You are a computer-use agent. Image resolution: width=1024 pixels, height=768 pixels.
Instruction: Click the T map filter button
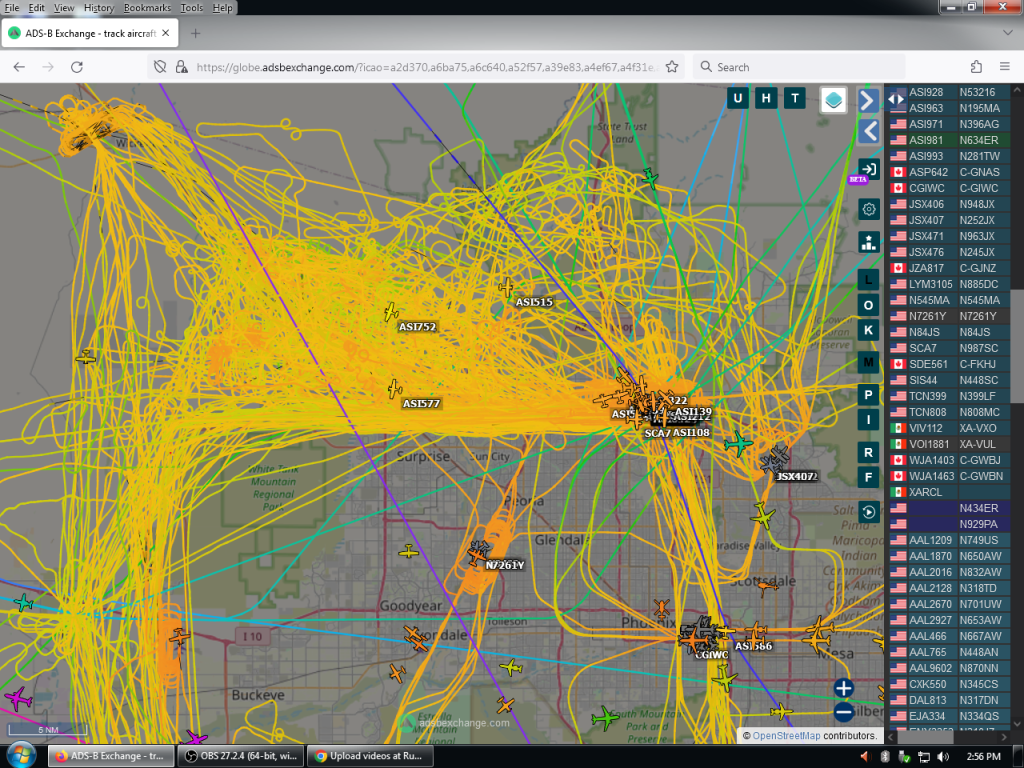[795, 99]
